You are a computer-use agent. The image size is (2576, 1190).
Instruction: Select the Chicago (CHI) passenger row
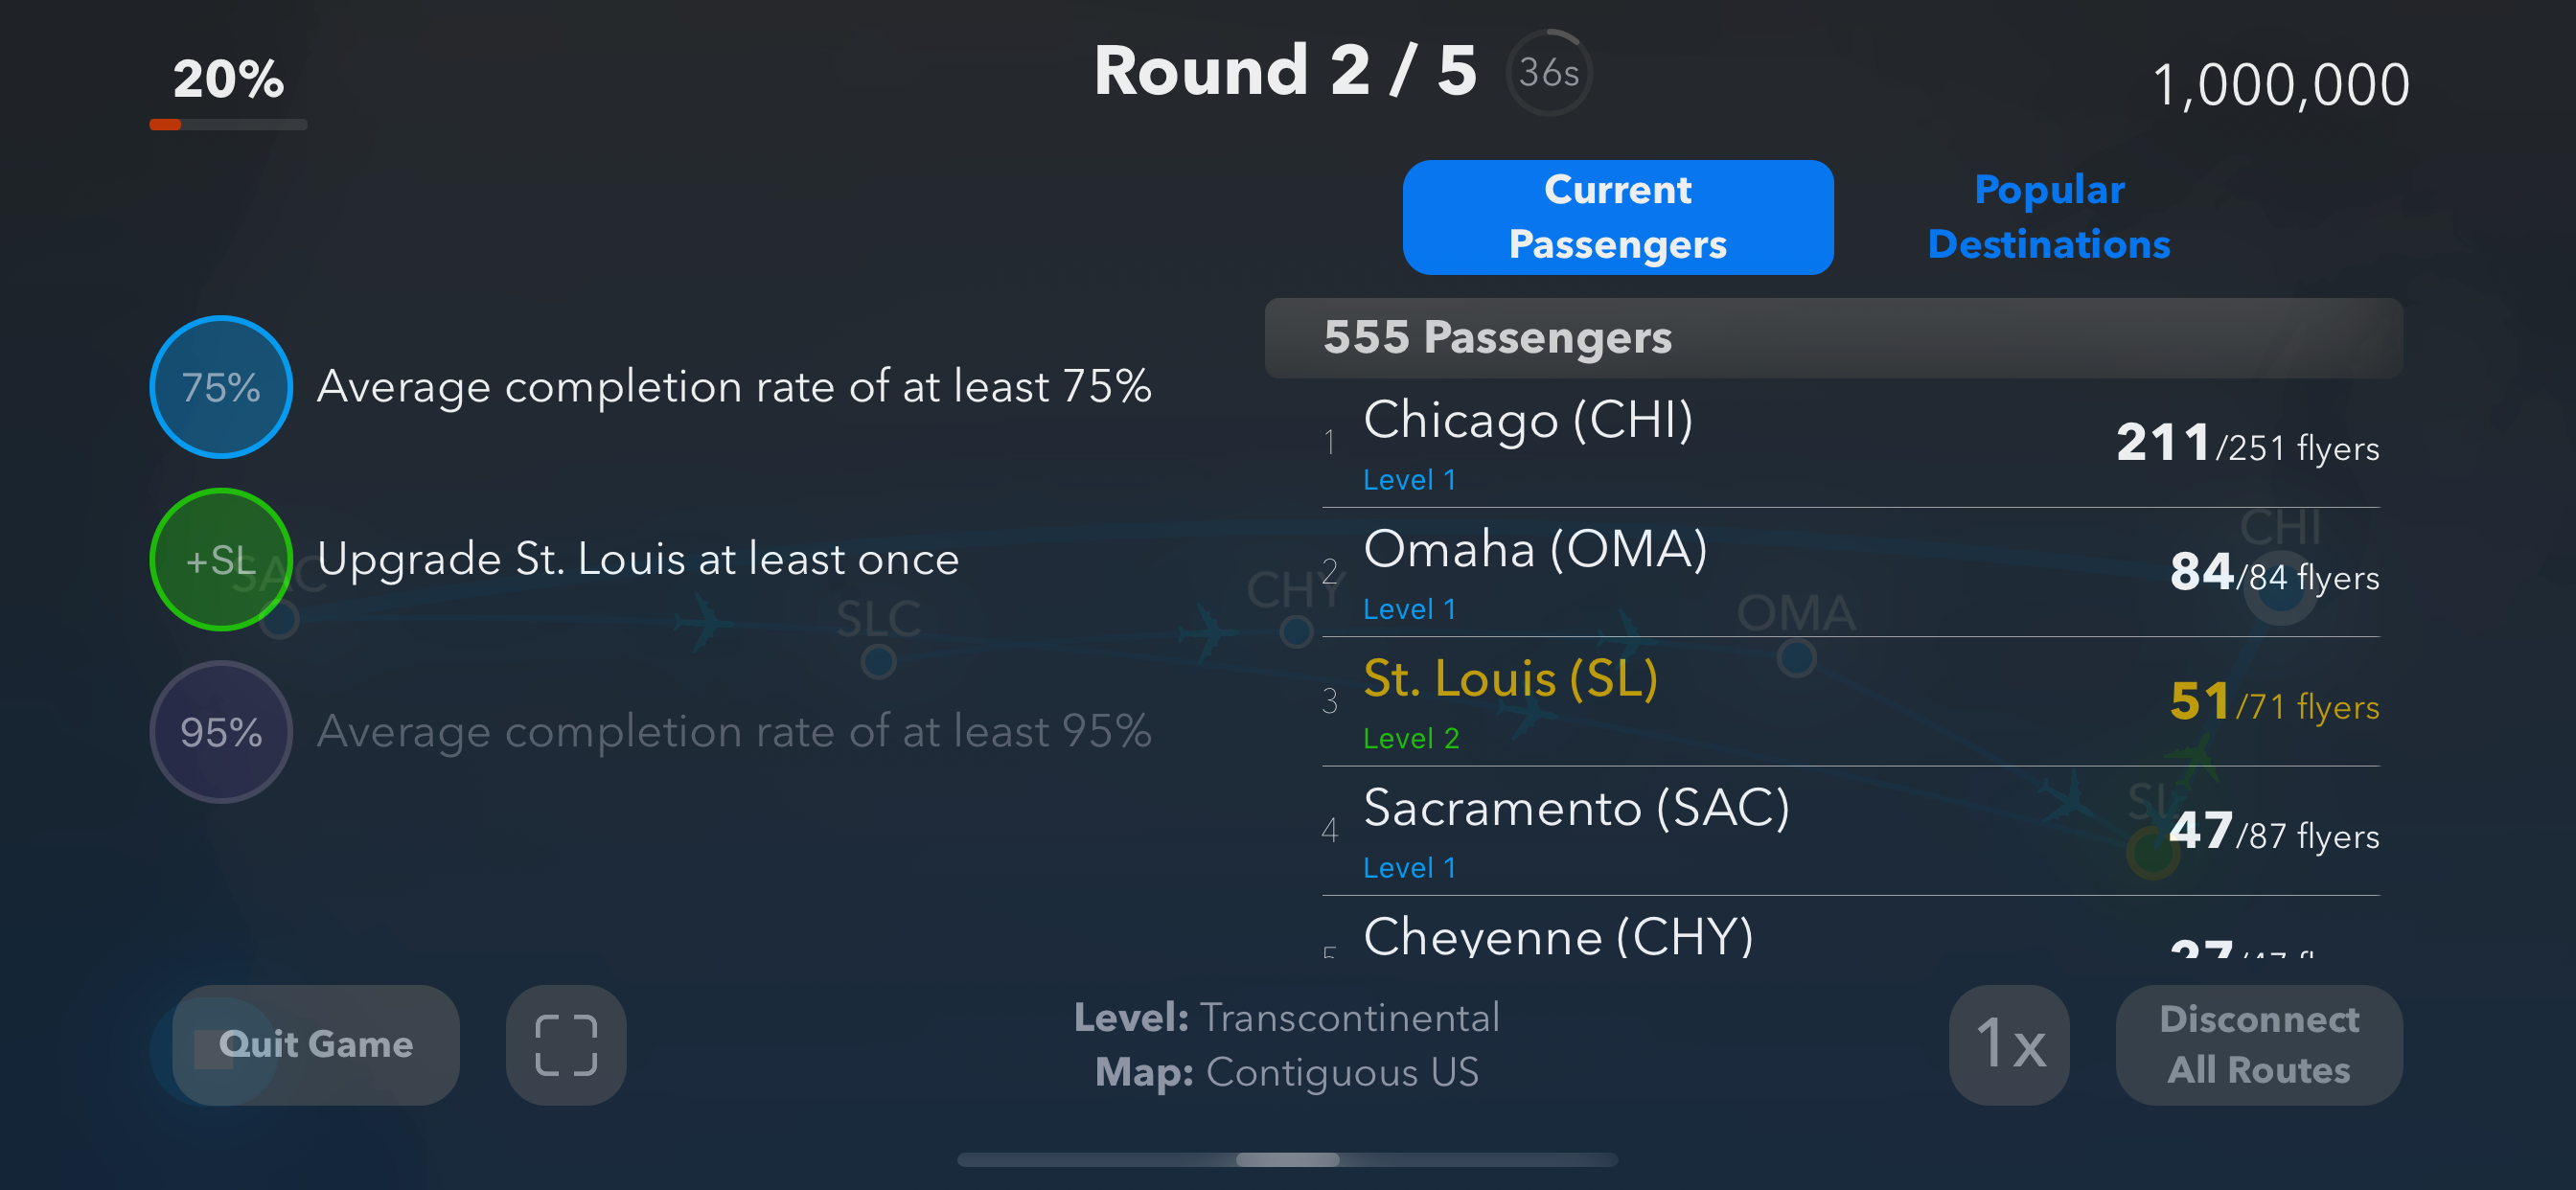click(x=1850, y=443)
